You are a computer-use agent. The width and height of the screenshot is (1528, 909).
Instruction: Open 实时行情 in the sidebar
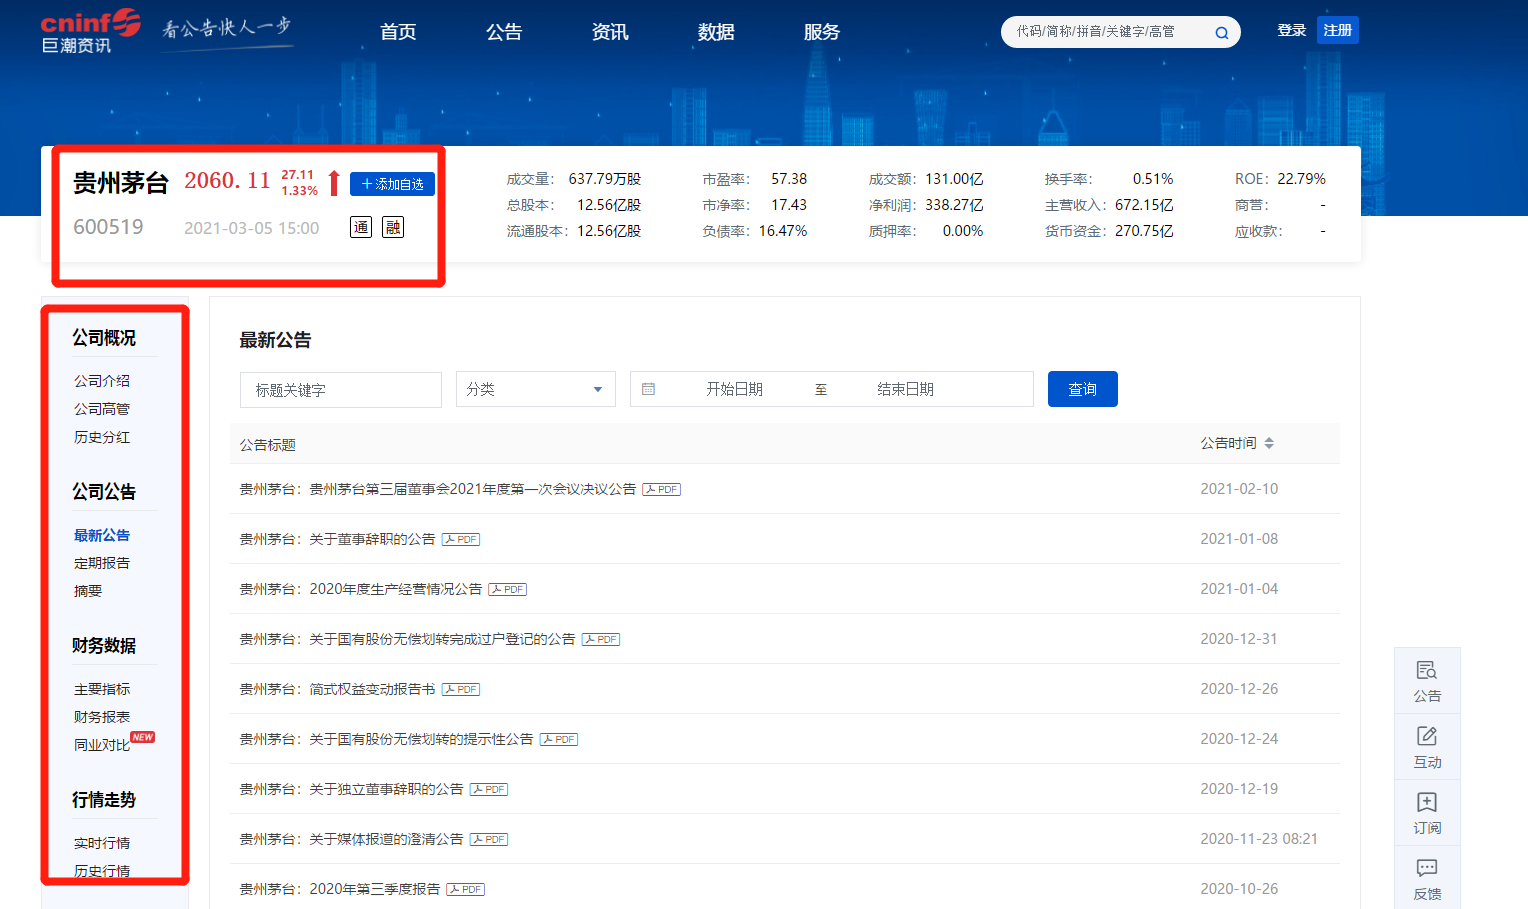[102, 843]
